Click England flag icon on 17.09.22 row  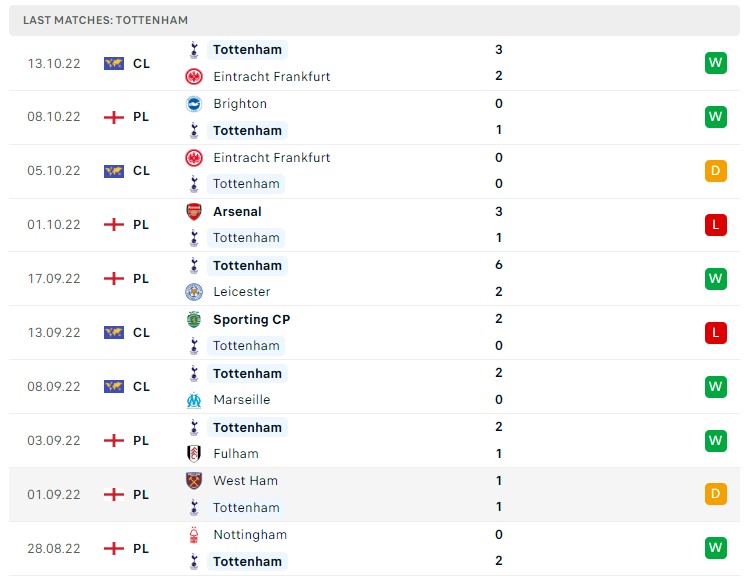point(114,279)
